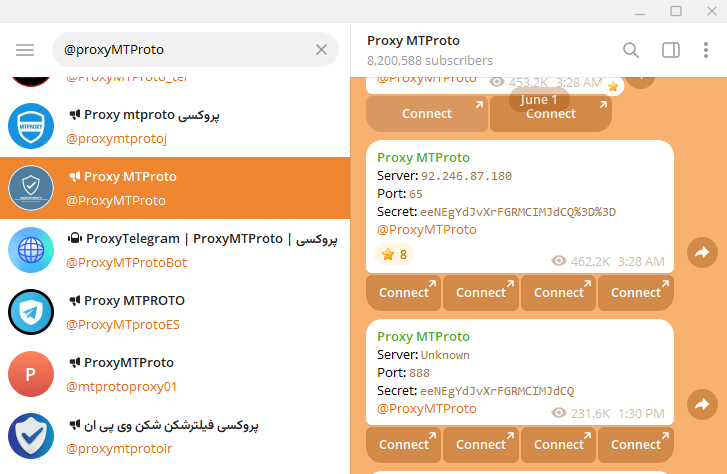This screenshot has height=474, width=727.
Task: Click Connect button beneath June 1 label
Action: 551,114
